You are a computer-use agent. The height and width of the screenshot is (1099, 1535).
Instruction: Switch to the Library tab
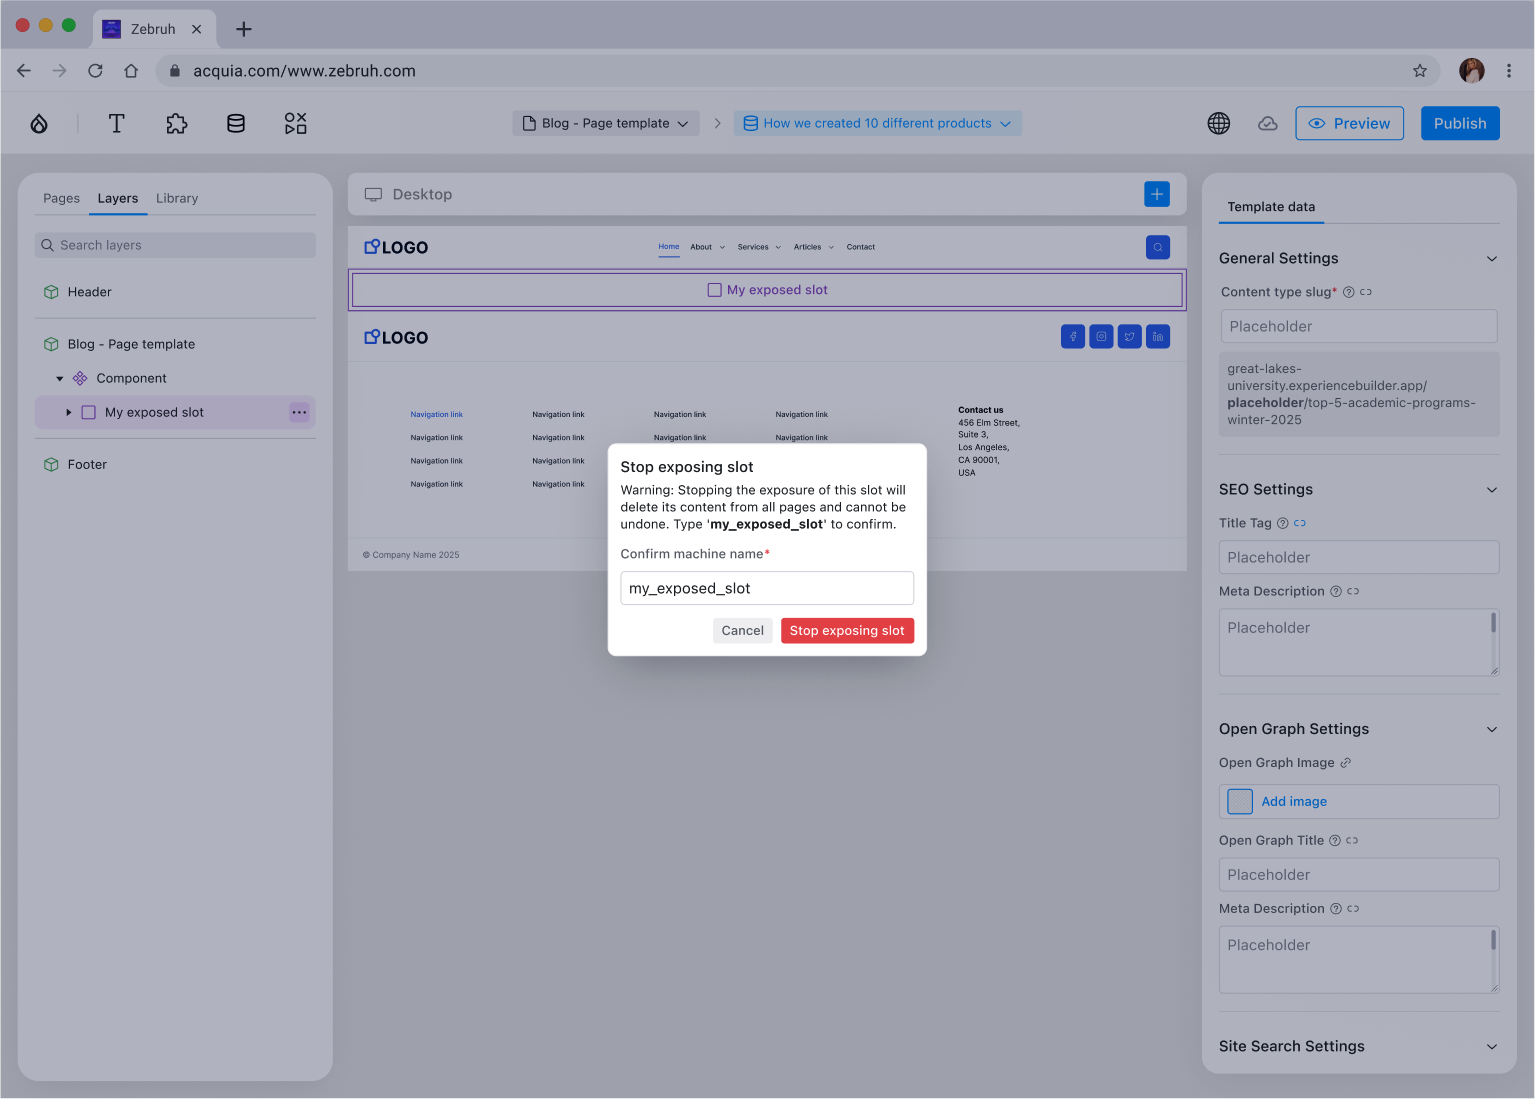pos(177,198)
